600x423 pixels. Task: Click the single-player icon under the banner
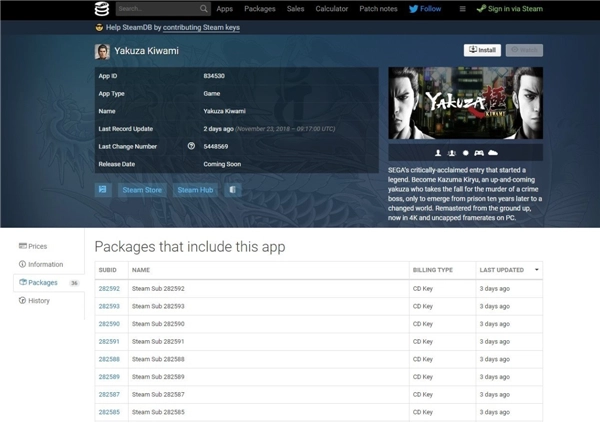point(438,153)
